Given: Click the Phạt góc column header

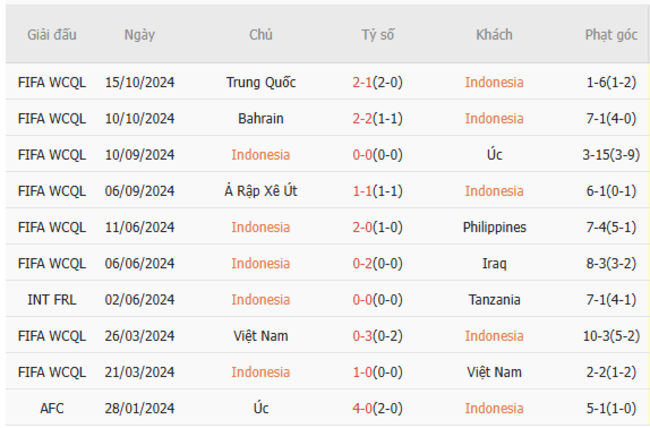Looking at the screenshot, I should pos(611,35).
